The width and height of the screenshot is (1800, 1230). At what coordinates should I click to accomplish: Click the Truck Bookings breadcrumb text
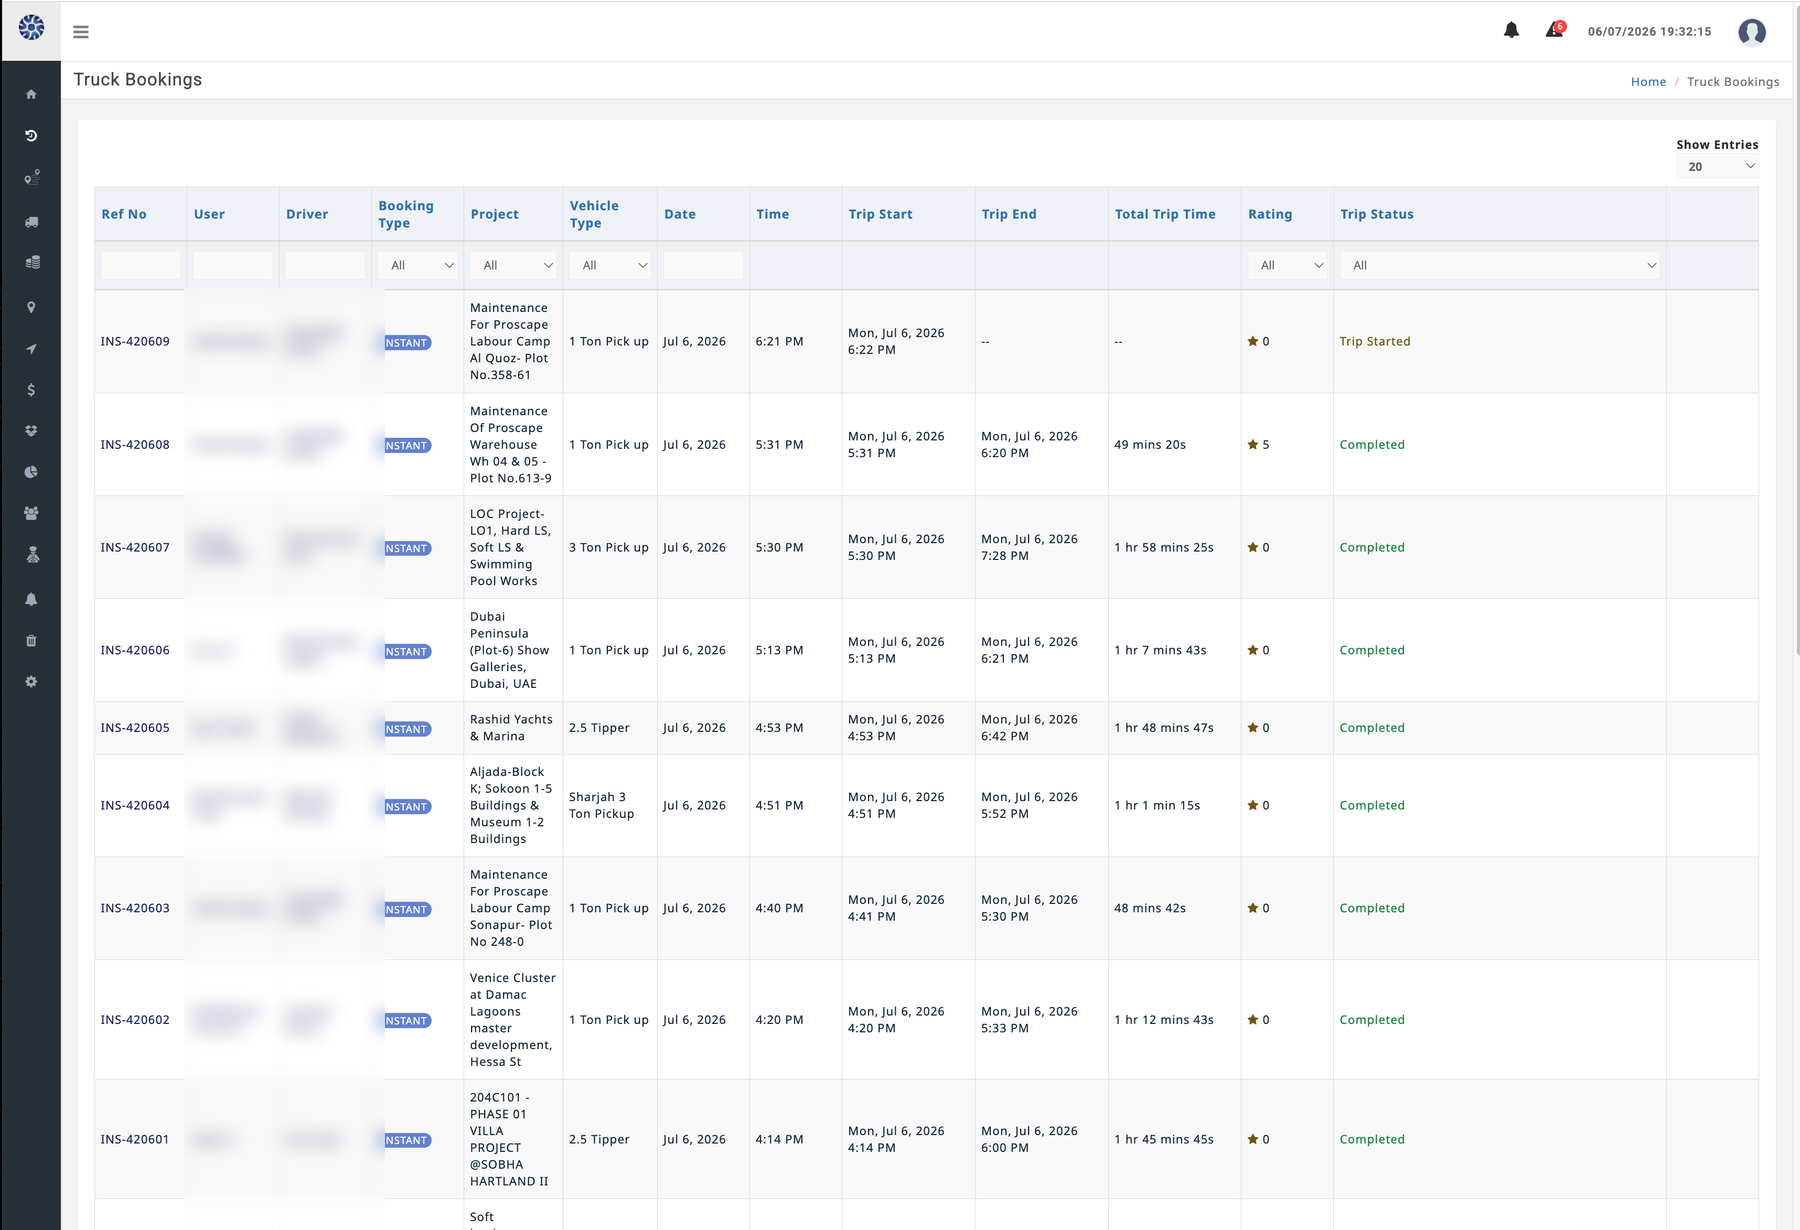tap(1733, 82)
